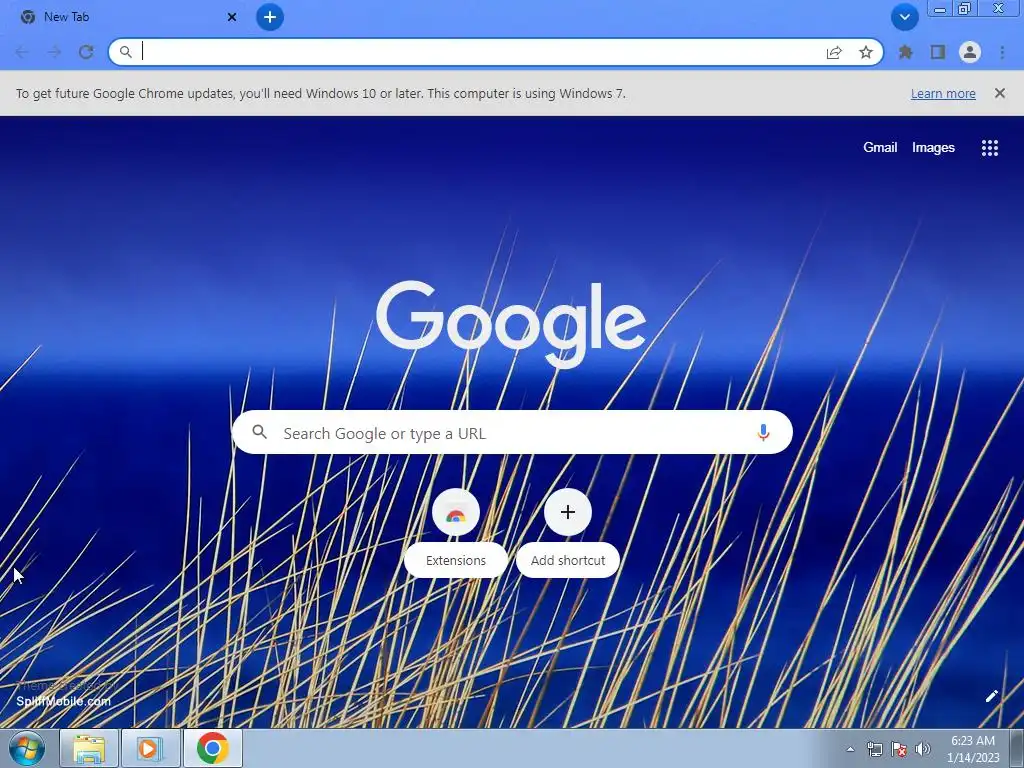This screenshot has width=1024, height=768.
Task: Open Google Images link
Action: (x=933, y=148)
